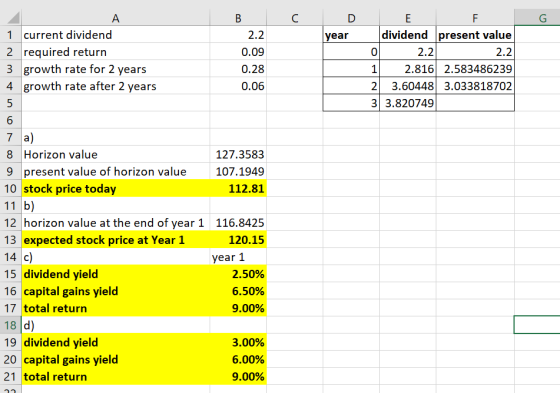Select column G header
Image resolution: width=560 pixels, height=393 pixels.
538,18
